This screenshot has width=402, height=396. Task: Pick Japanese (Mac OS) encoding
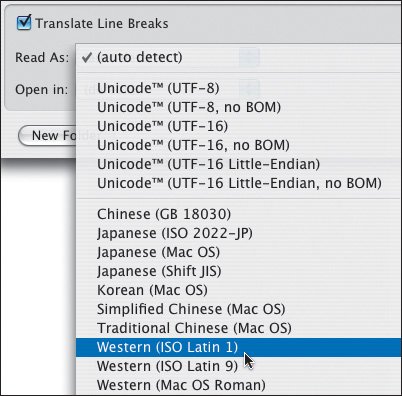coord(238,252)
